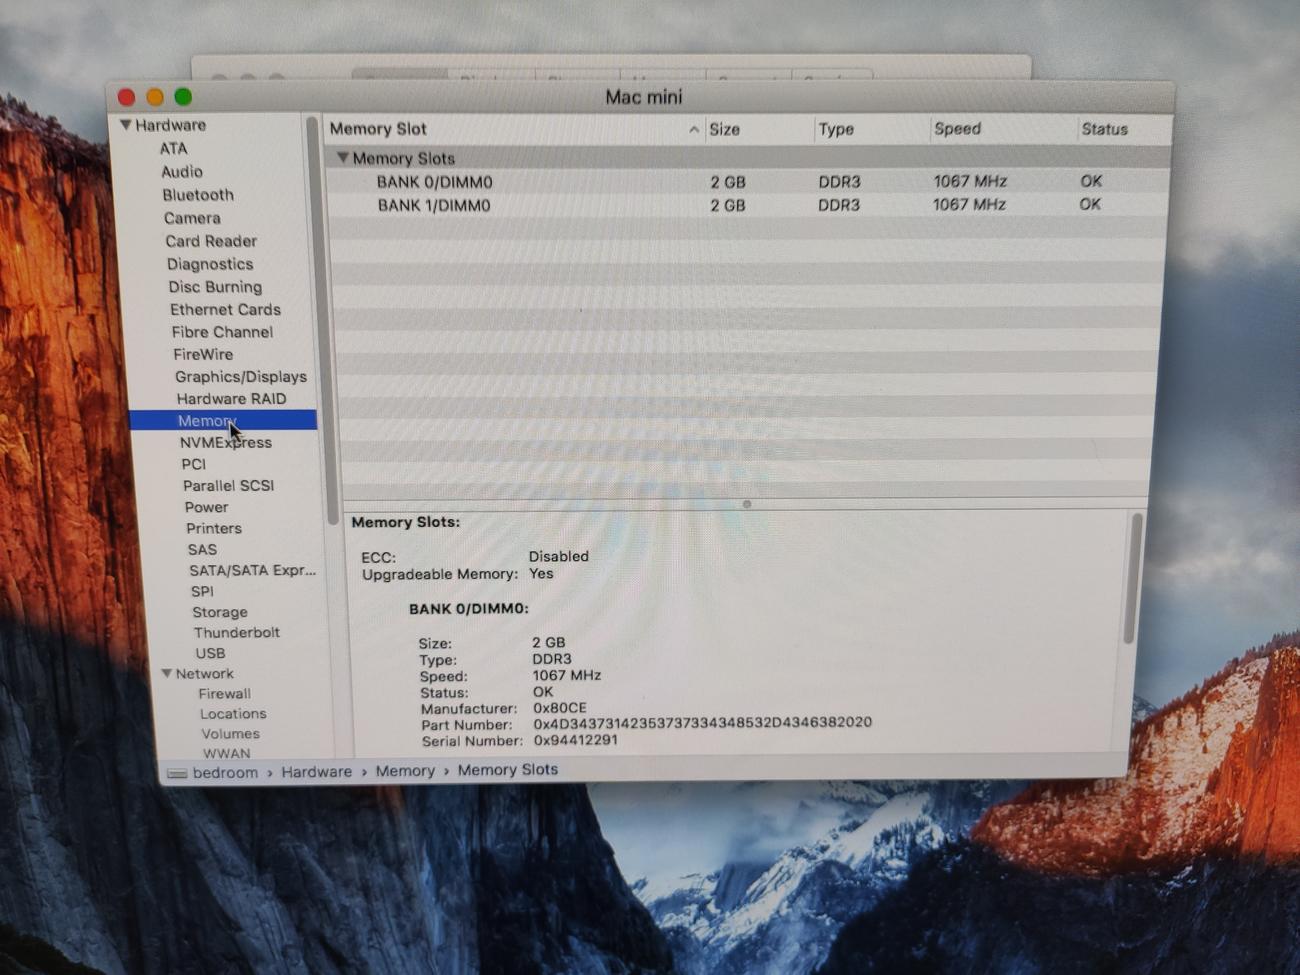The width and height of the screenshot is (1300, 975).
Task: Select the BANK 0/DIMM0 row
Action: 746,181
